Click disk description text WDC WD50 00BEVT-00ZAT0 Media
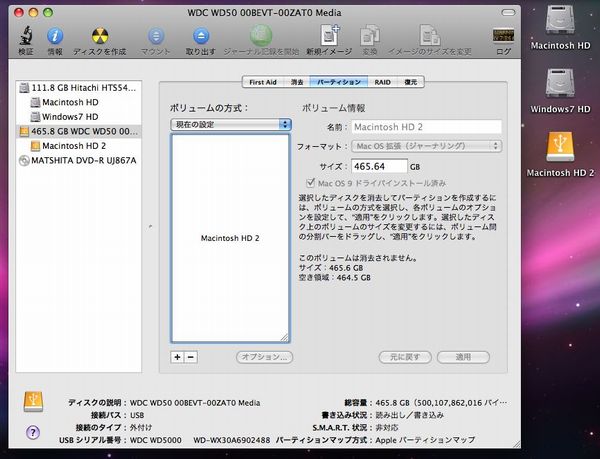This screenshot has height=459, width=600. tap(195, 403)
